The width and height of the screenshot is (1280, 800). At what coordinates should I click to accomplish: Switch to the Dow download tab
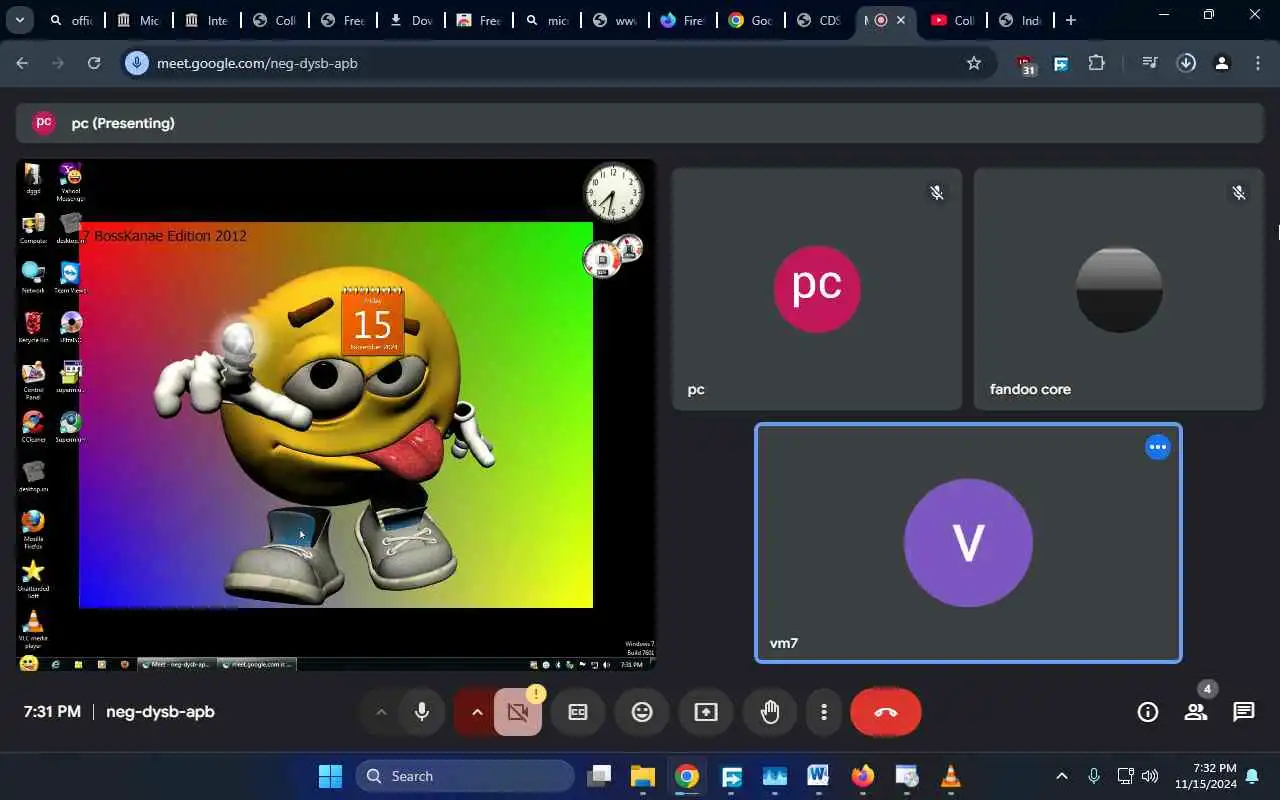pos(410,20)
